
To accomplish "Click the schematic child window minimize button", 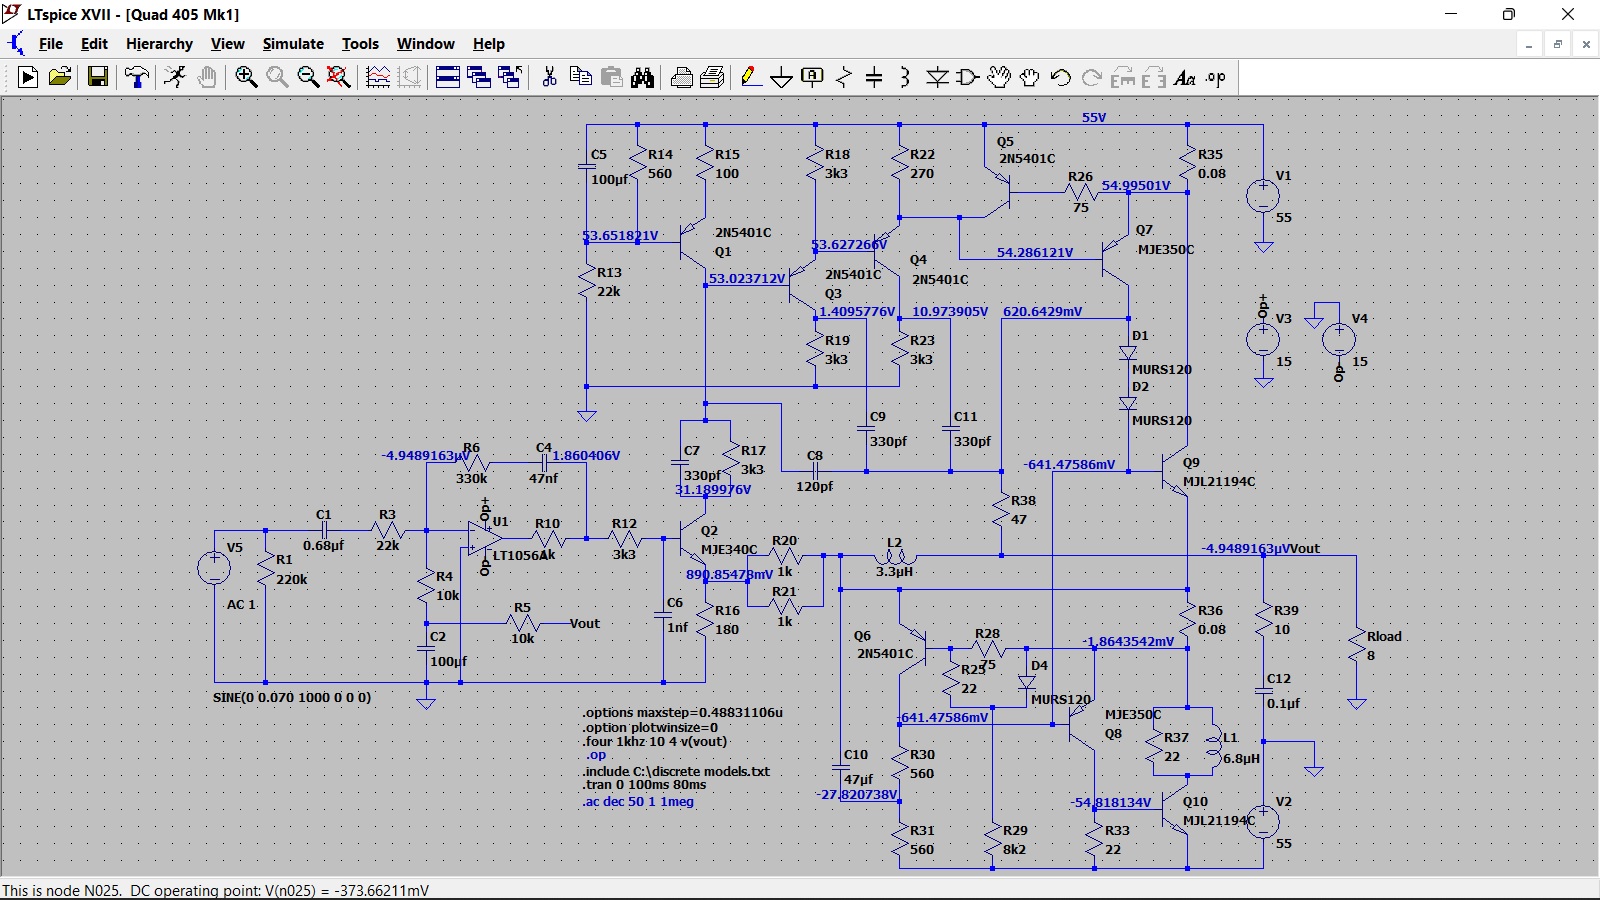I will coord(1529,44).
